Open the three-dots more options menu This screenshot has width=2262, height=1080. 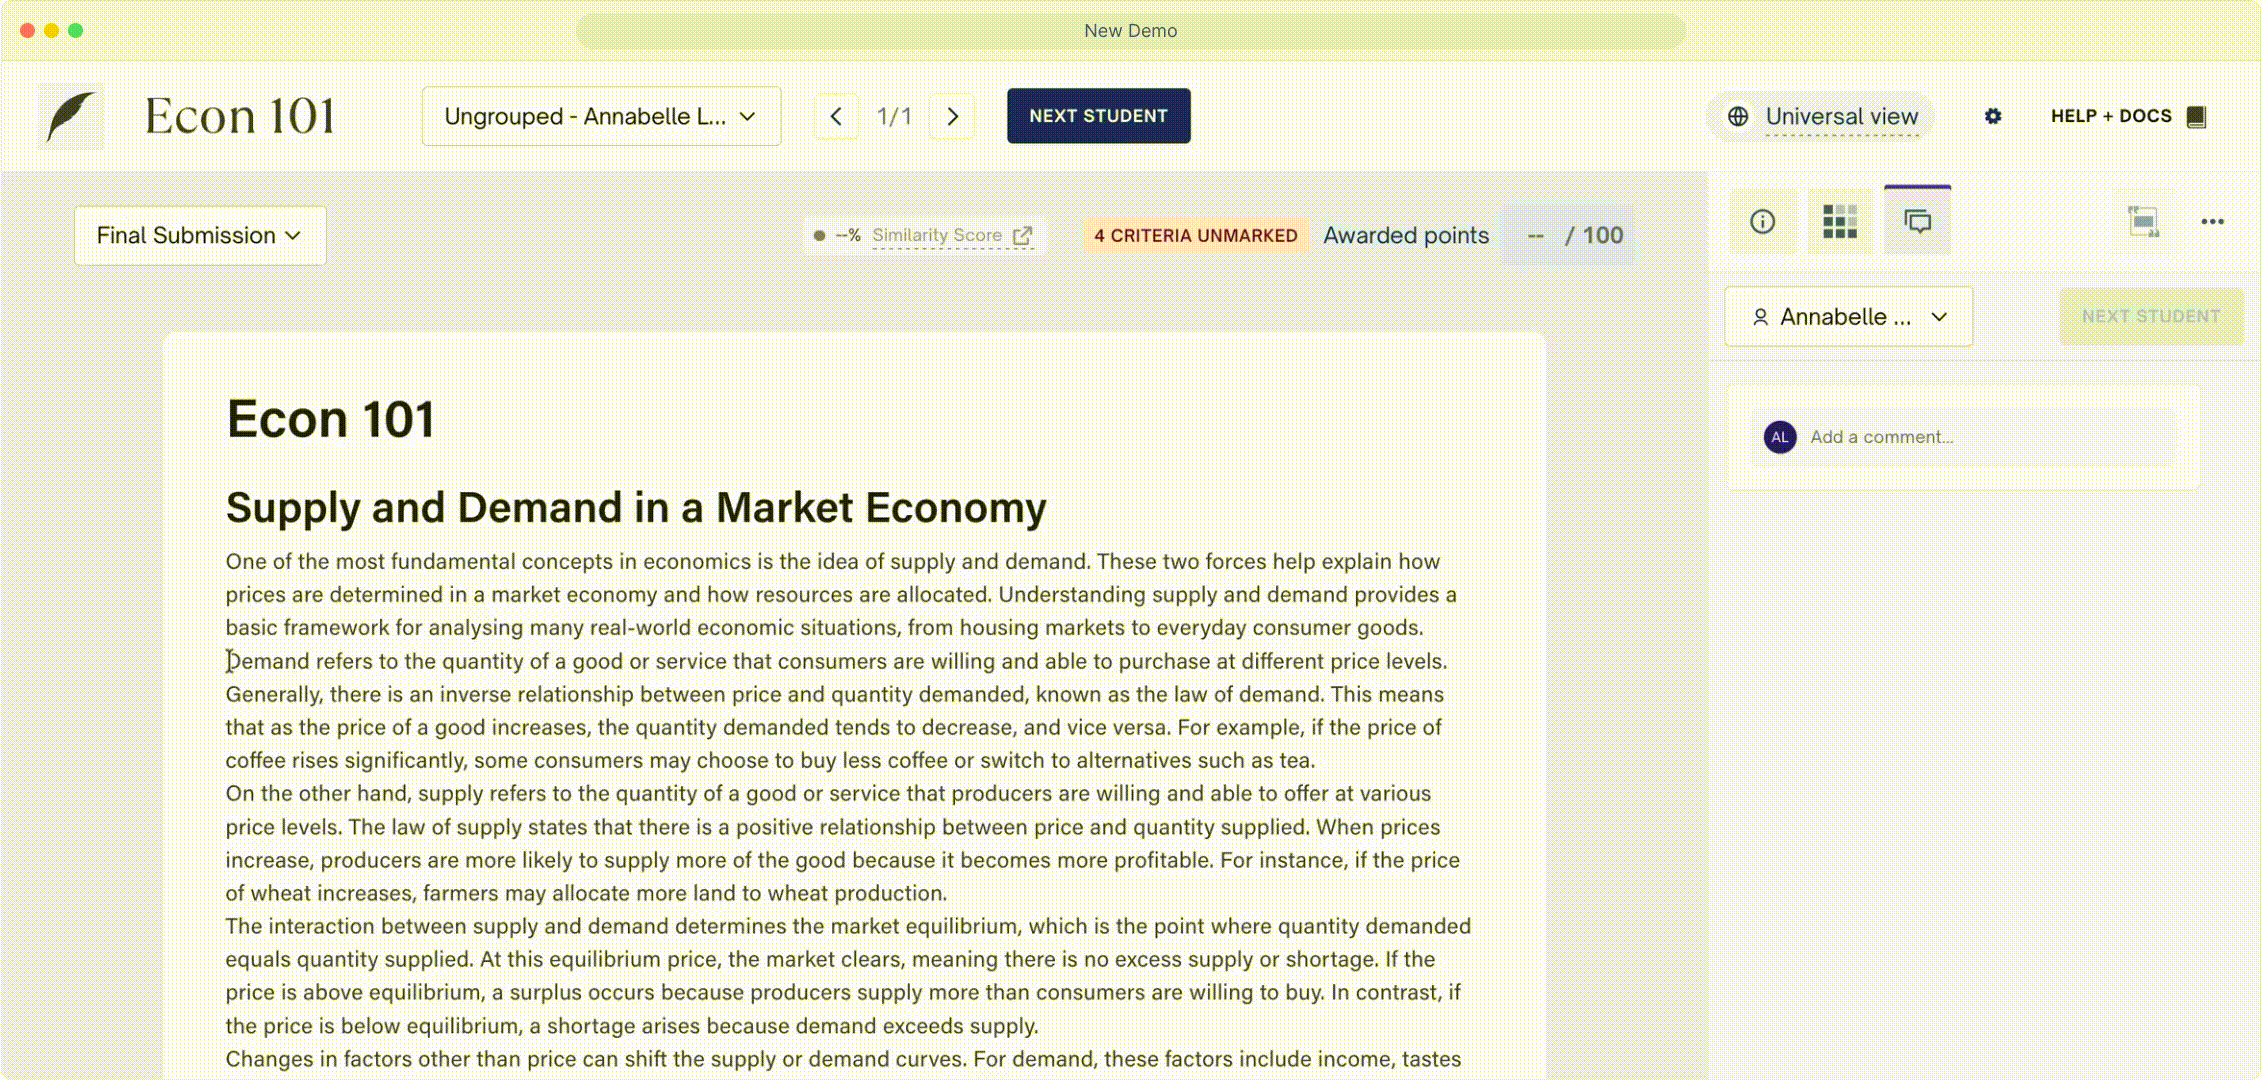coord(2212,221)
